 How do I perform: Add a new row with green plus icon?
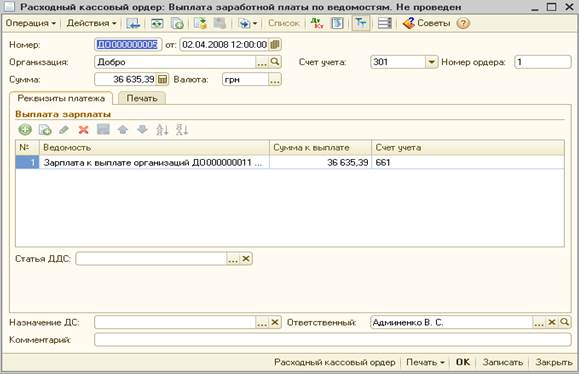(x=25, y=130)
